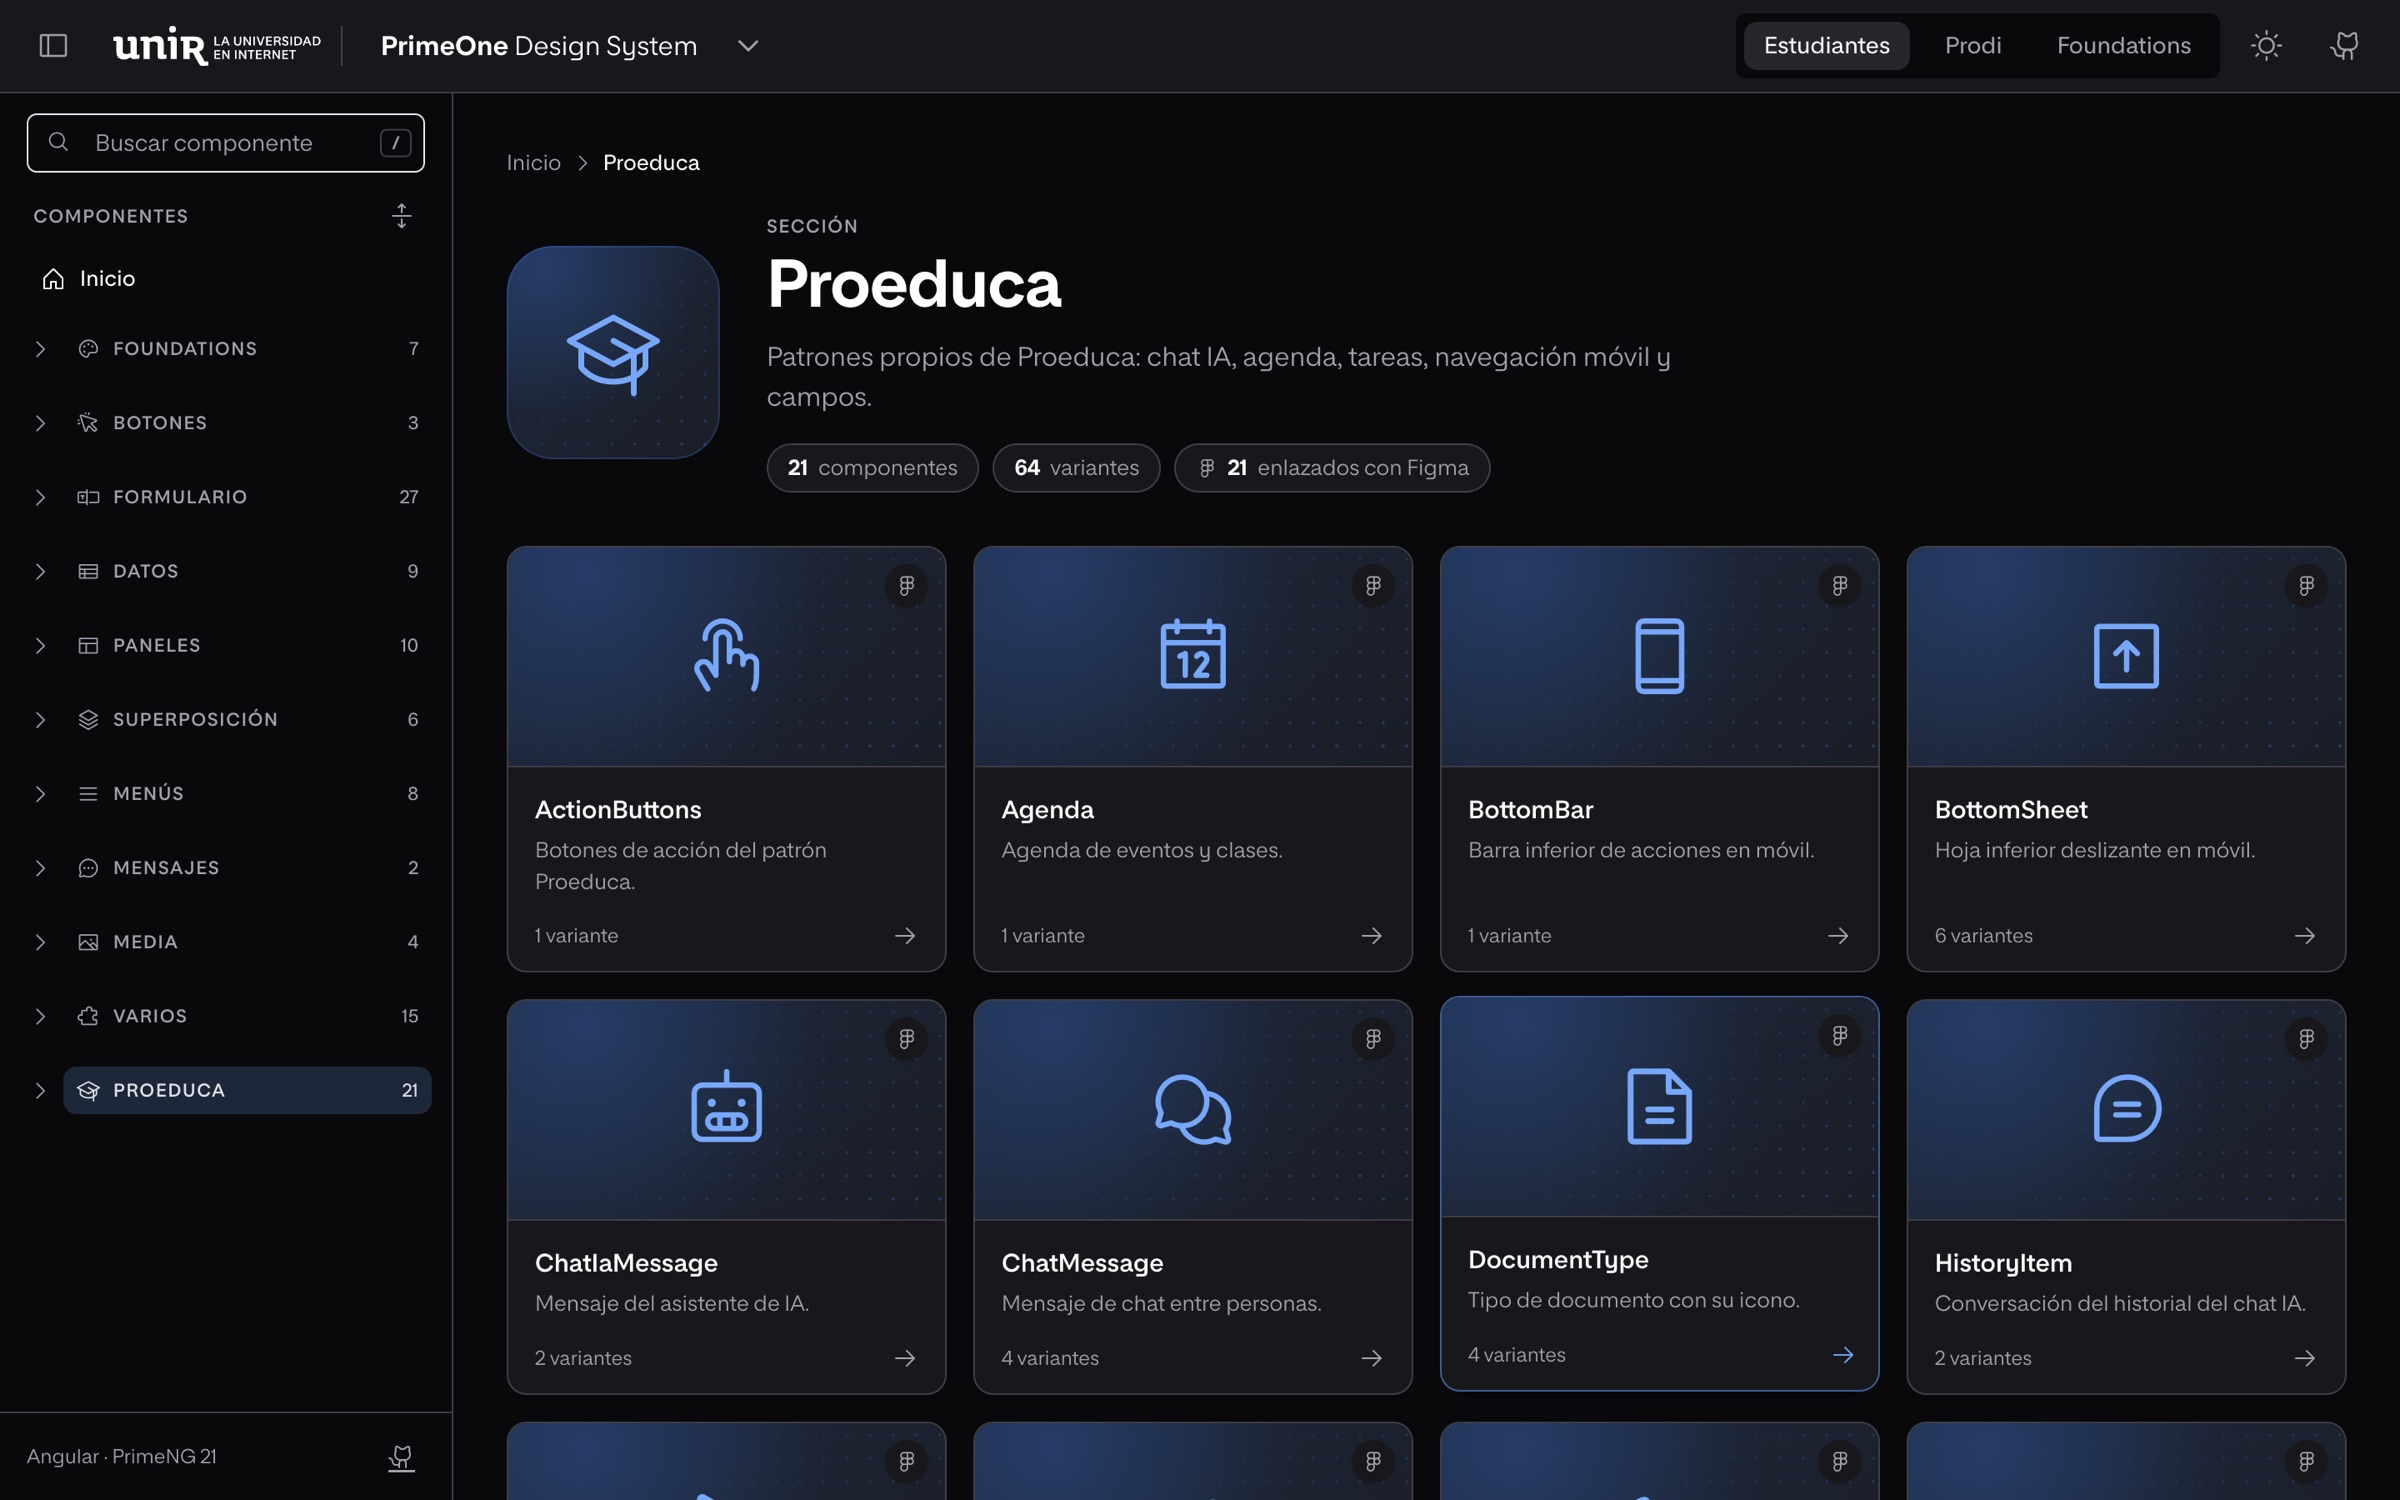The image size is (2400, 1500).
Task: Click the Figma badge on BottomSheet card
Action: [2306, 586]
